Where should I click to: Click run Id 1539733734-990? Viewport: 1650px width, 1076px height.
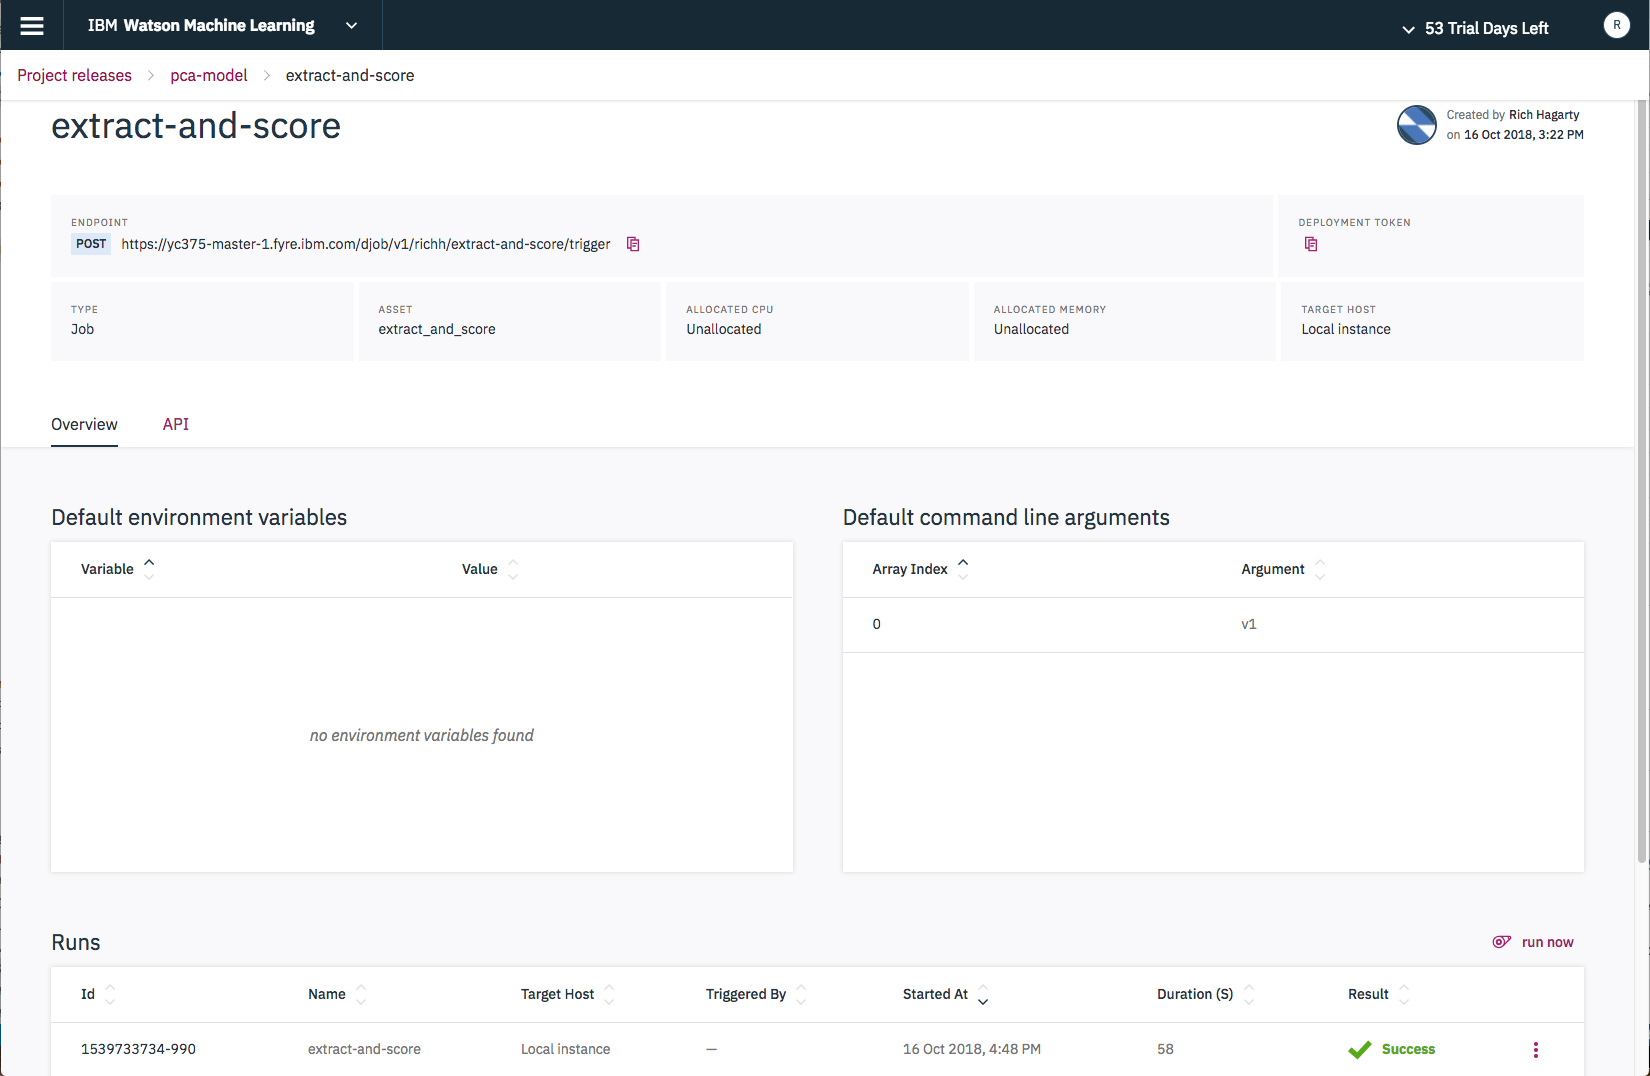point(138,1049)
